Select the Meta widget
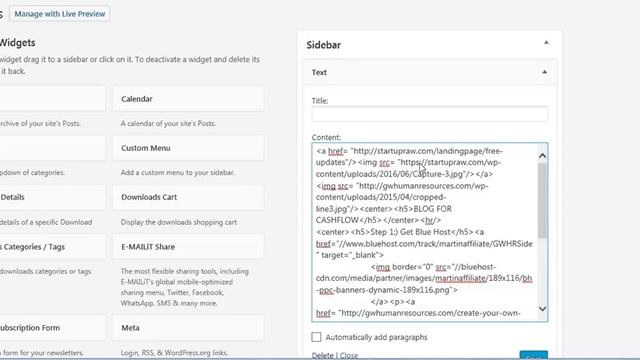This screenshot has width=640, height=360. (x=188, y=328)
